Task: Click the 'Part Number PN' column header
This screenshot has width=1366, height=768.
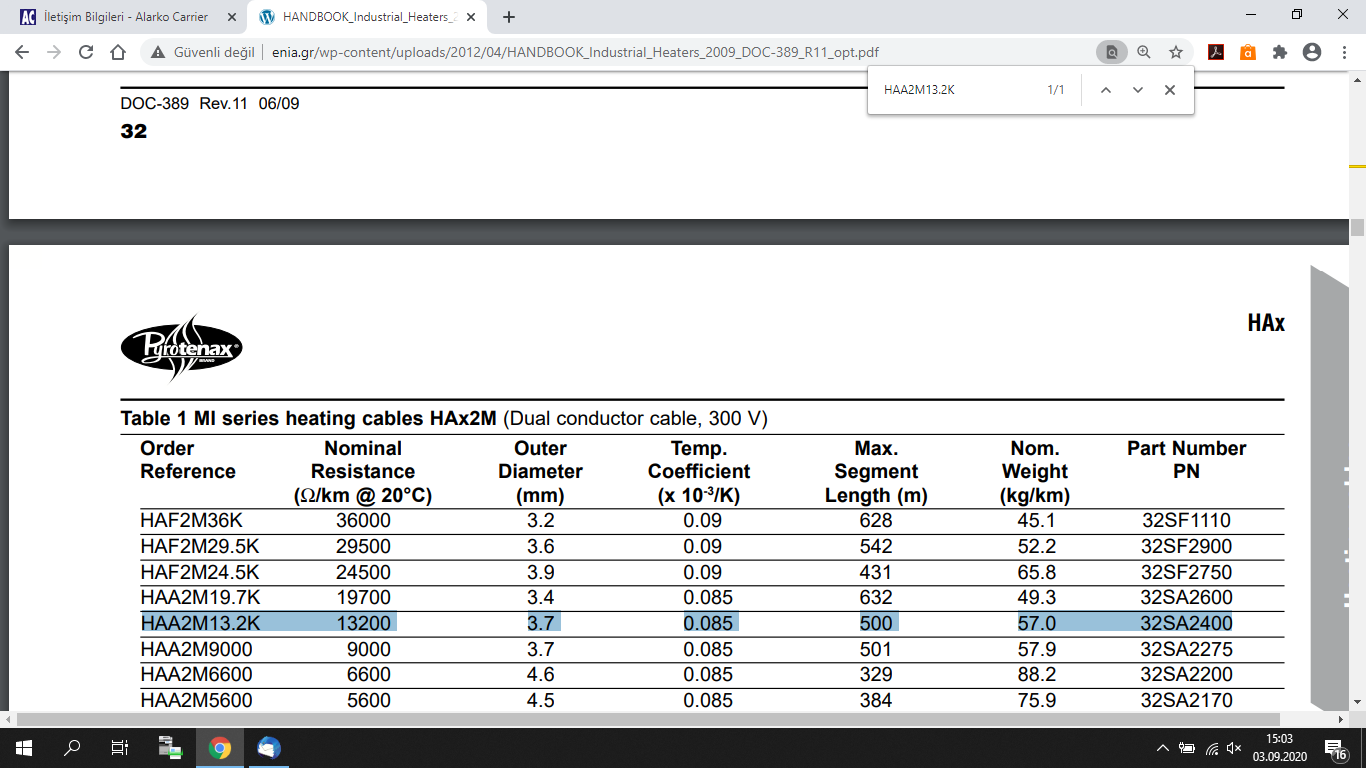Action: (x=1187, y=460)
